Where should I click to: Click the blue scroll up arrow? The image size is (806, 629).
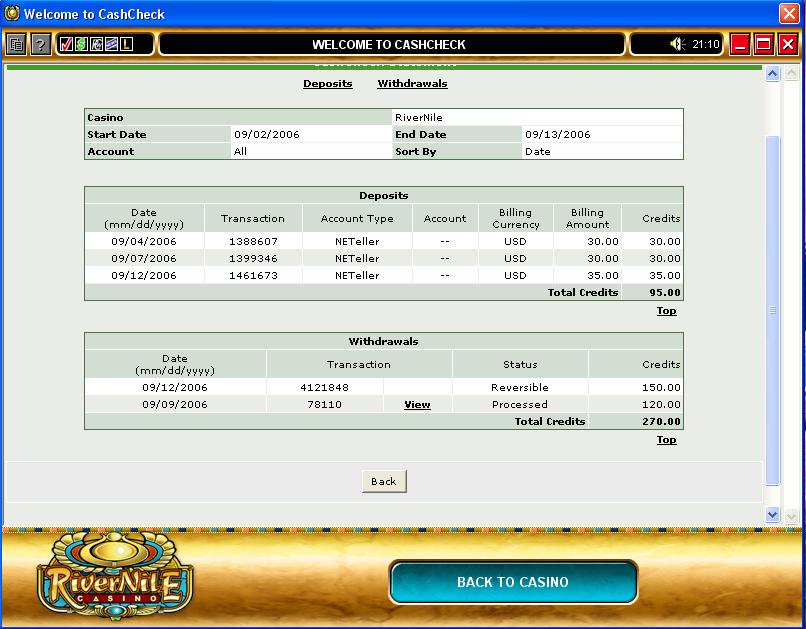pos(772,74)
